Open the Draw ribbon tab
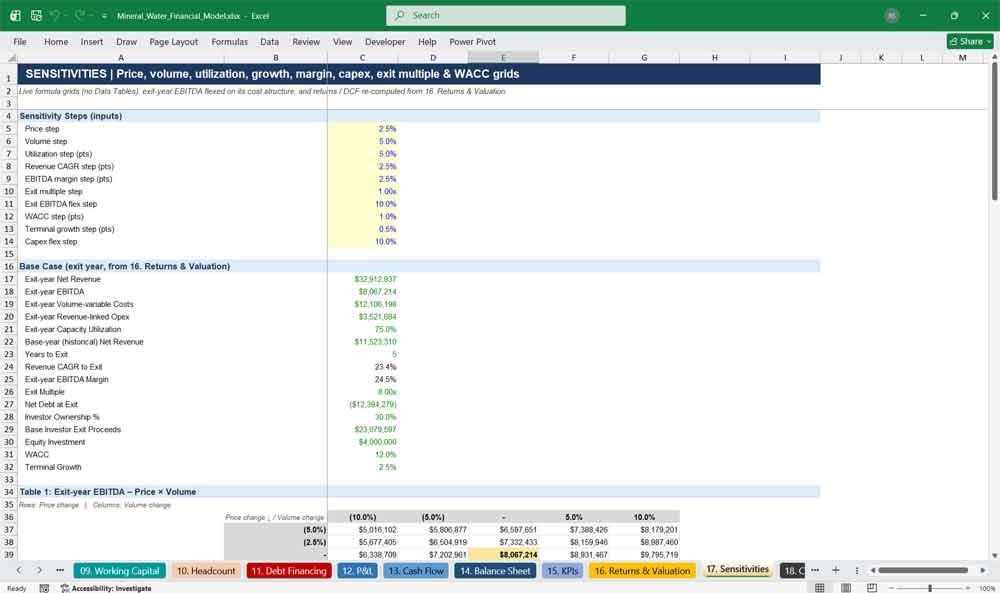Viewport: 1000px width, 593px height. [x=126, y=41]
